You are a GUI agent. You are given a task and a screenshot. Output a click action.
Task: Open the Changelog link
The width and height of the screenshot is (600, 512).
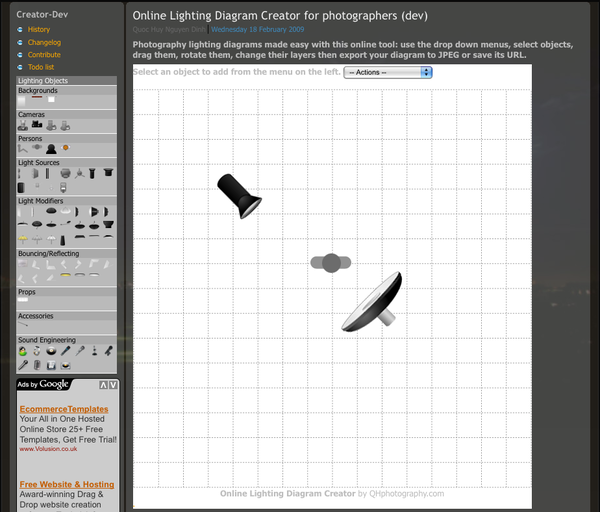[44, 42]
